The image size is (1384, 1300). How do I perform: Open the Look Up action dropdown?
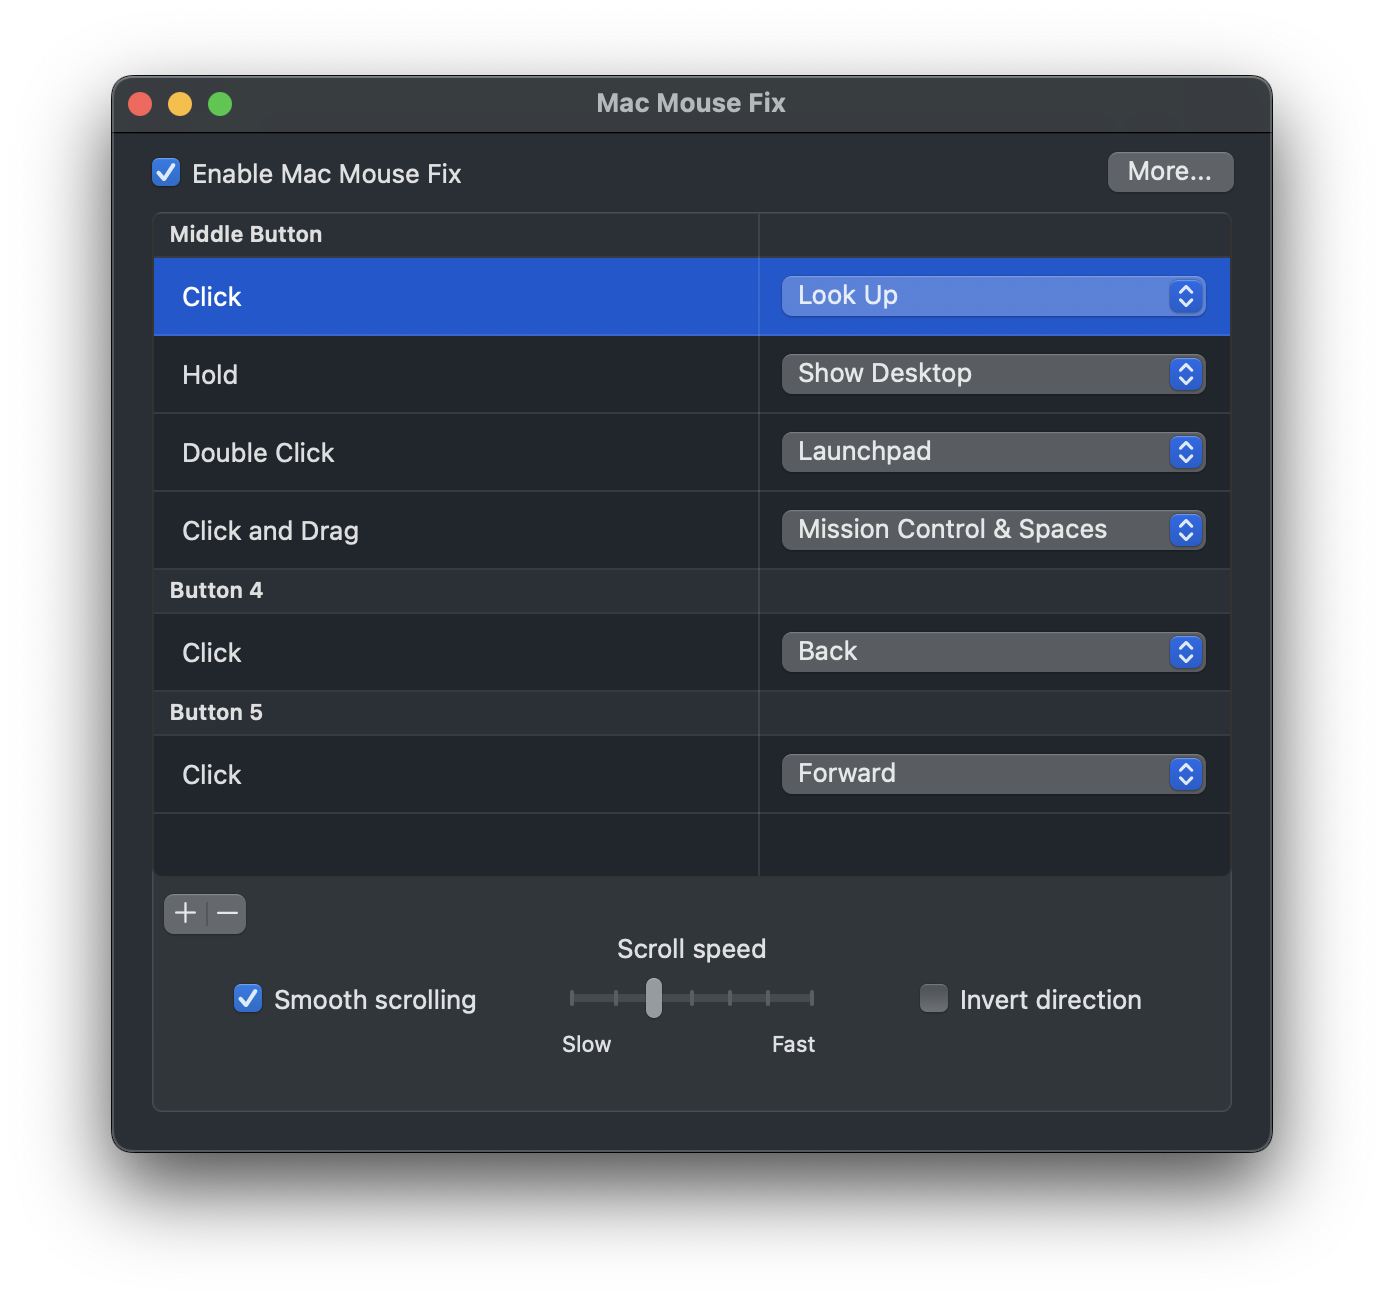coord(993,296)
